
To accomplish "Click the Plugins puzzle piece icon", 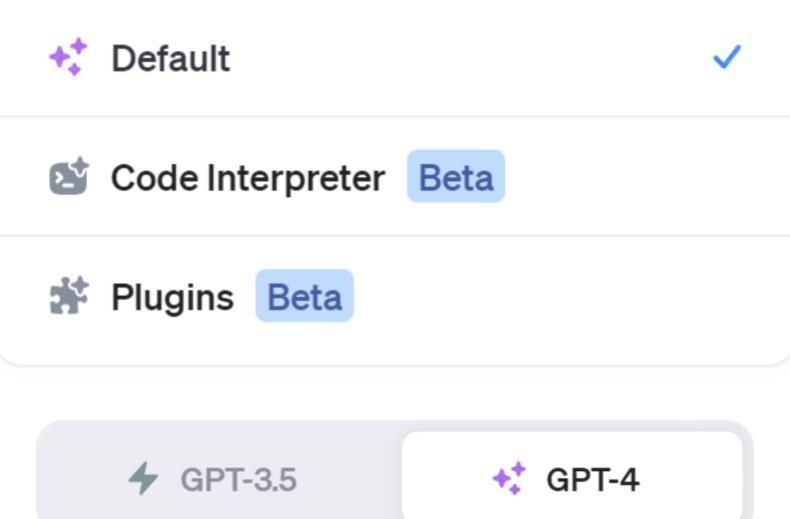I will tap(69, 295).
